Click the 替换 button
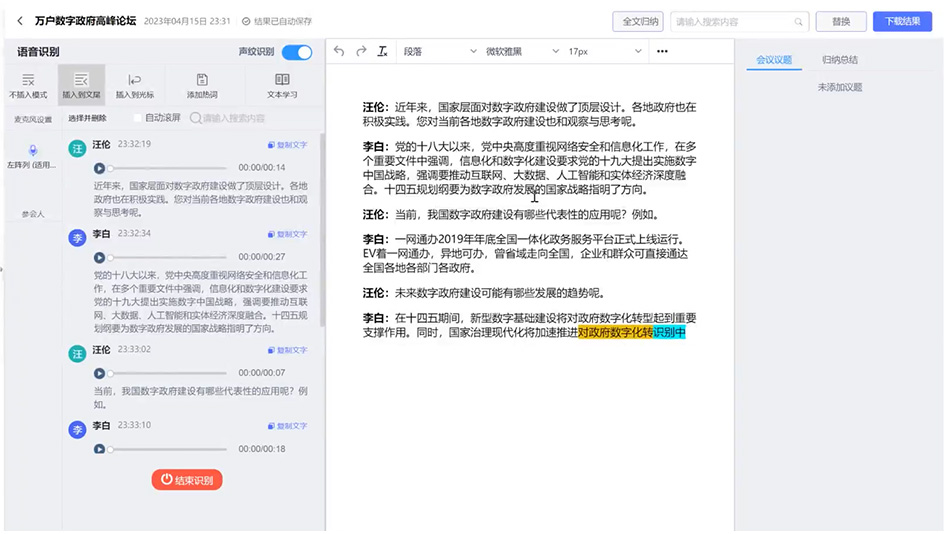 (841, 22)
